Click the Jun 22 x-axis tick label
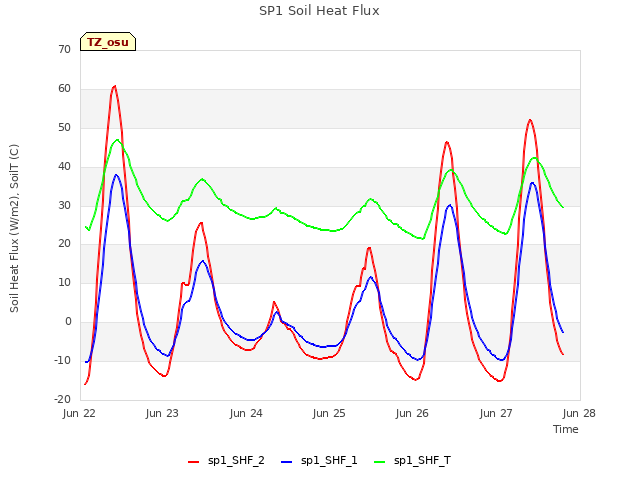640x480 pixels. [x=79, y=413]
